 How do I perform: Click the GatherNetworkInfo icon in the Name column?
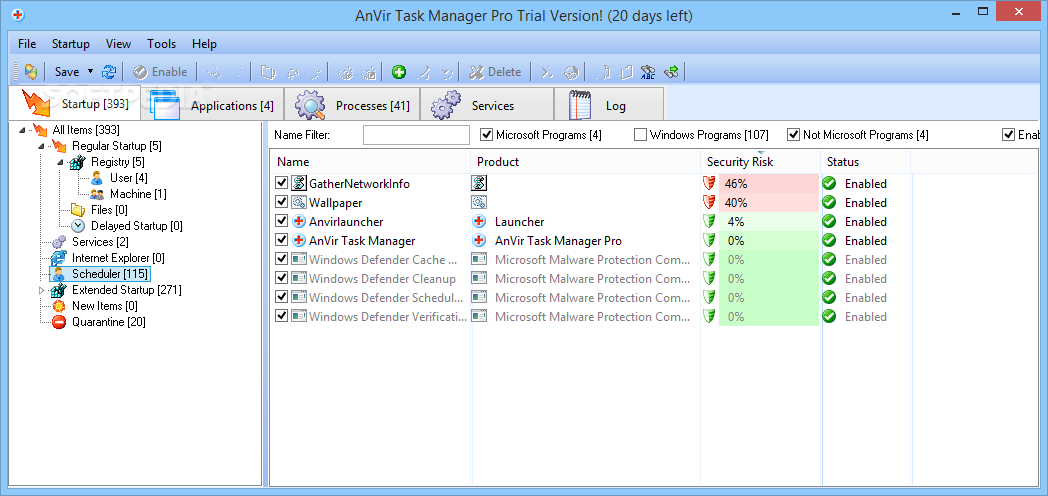coord(298,183)
